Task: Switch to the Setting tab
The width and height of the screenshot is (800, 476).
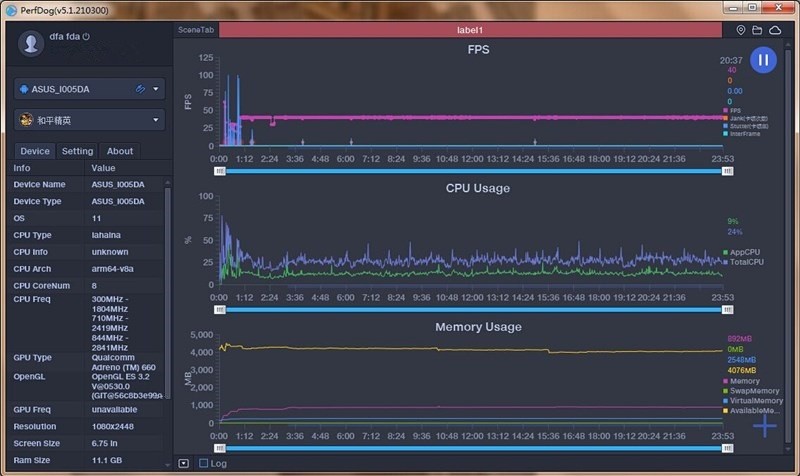Action: [x=77, y=151]
